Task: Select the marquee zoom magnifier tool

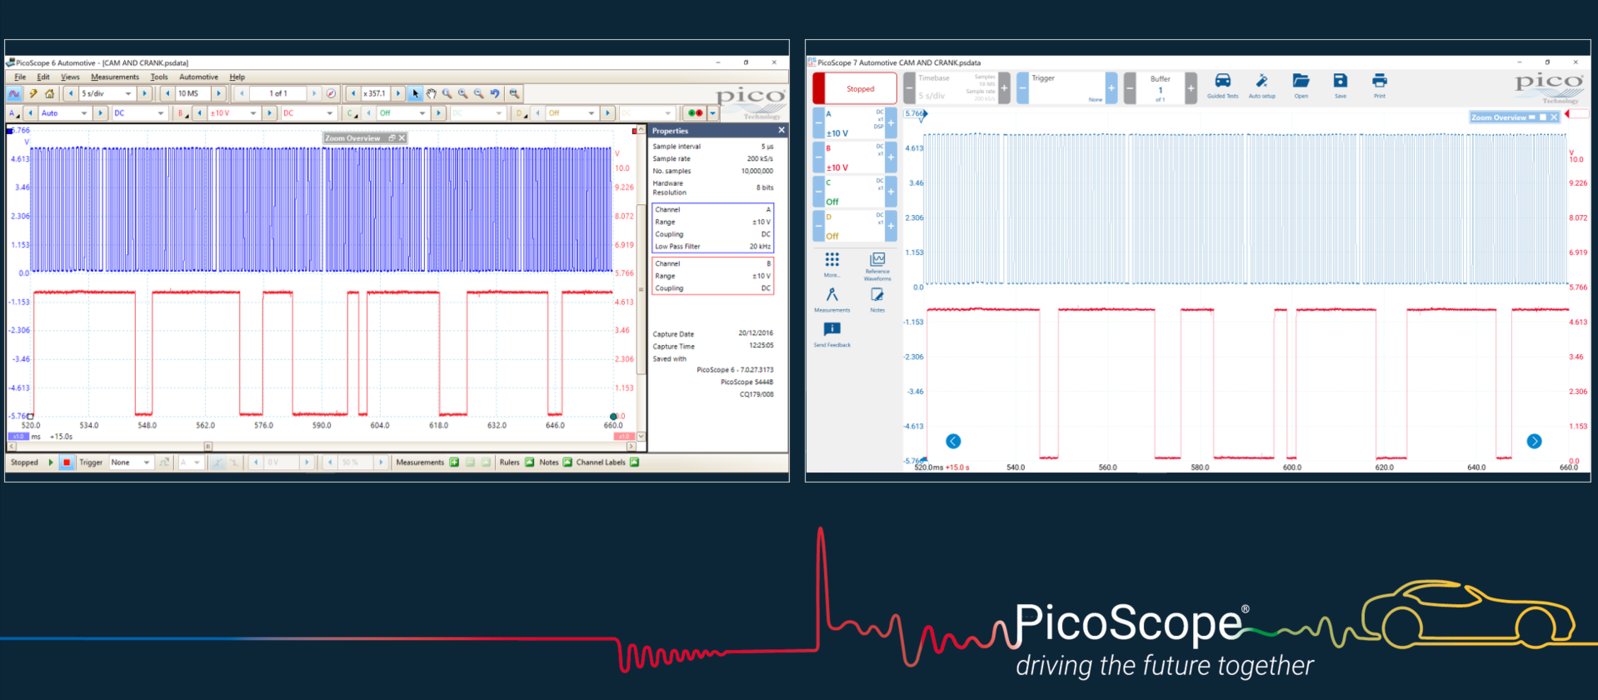Action: 447,94
